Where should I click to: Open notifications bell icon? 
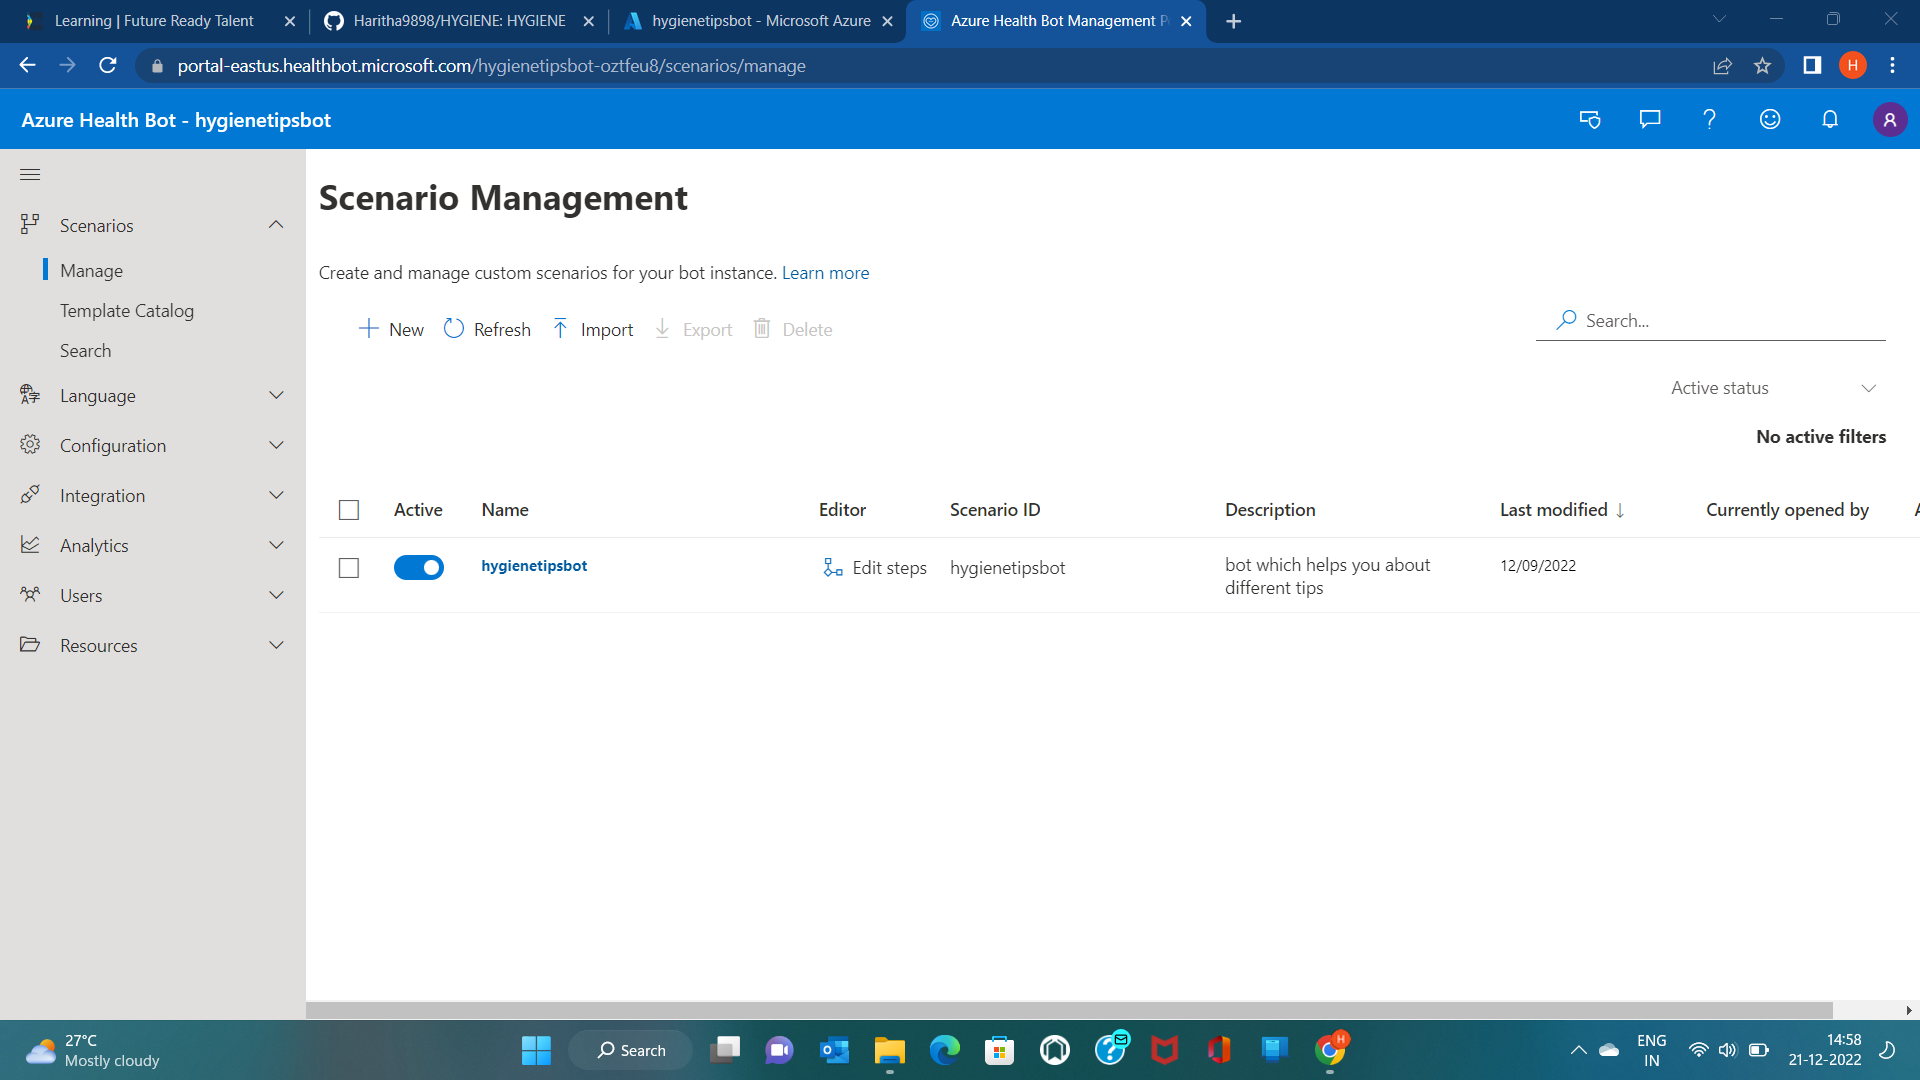click(1829, 120)
